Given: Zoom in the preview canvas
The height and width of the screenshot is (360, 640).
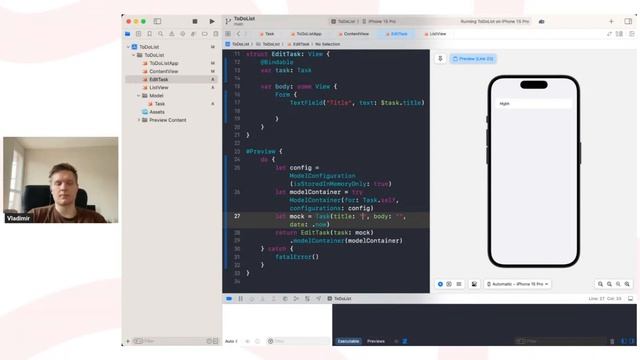Looking at the screenshot, I should tap(627, 284).
